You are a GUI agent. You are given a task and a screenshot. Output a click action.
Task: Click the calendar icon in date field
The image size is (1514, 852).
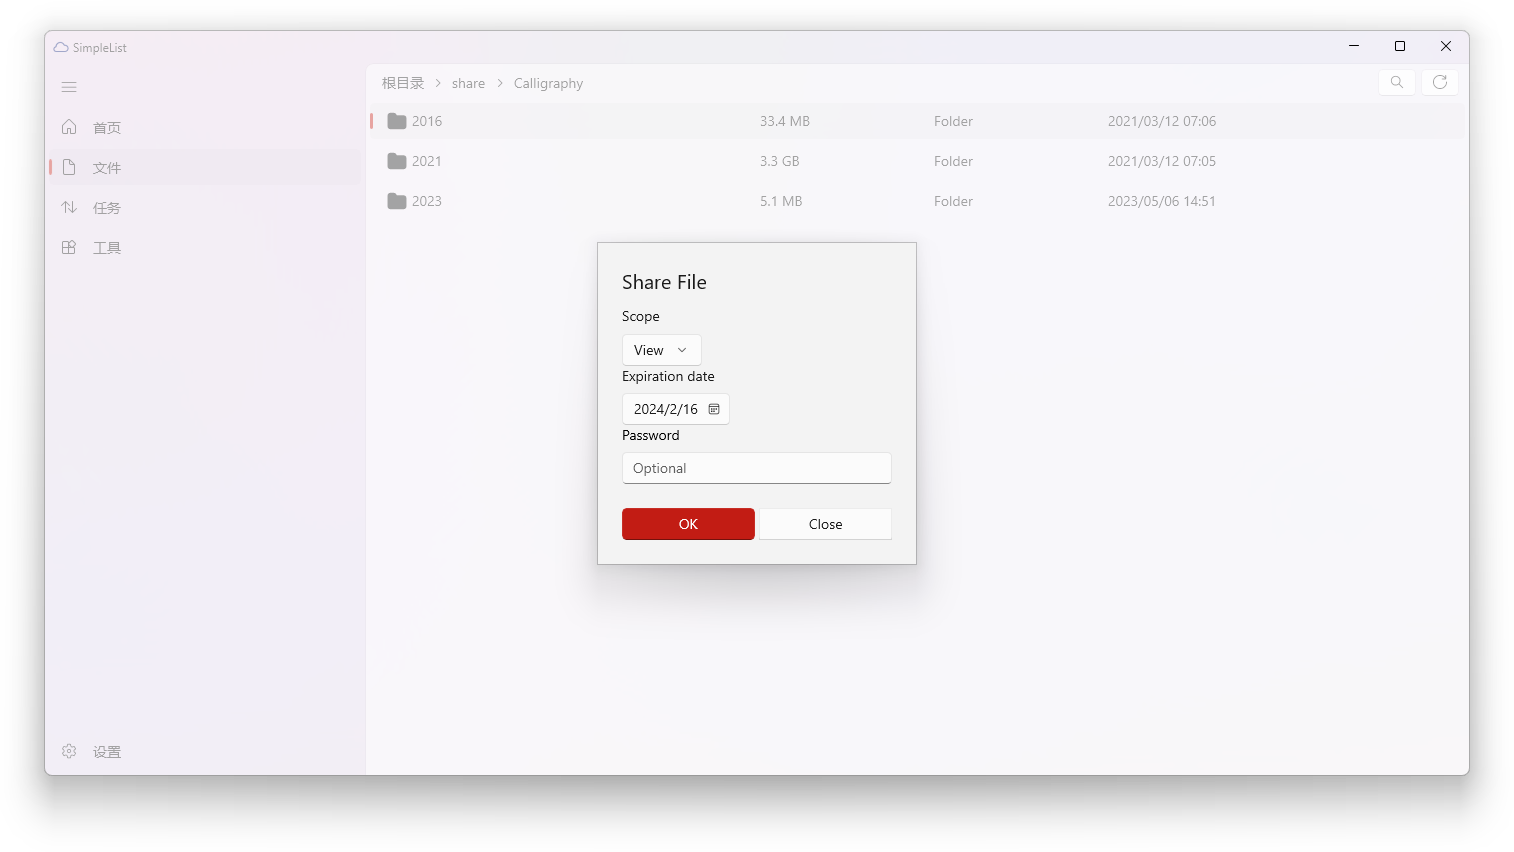[x=714, y=409]
